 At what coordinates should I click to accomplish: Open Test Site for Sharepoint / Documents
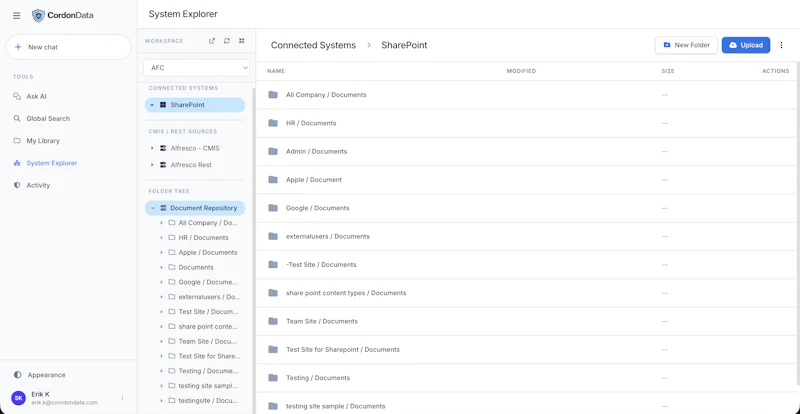pyautogui.click(x=526, y=350)
